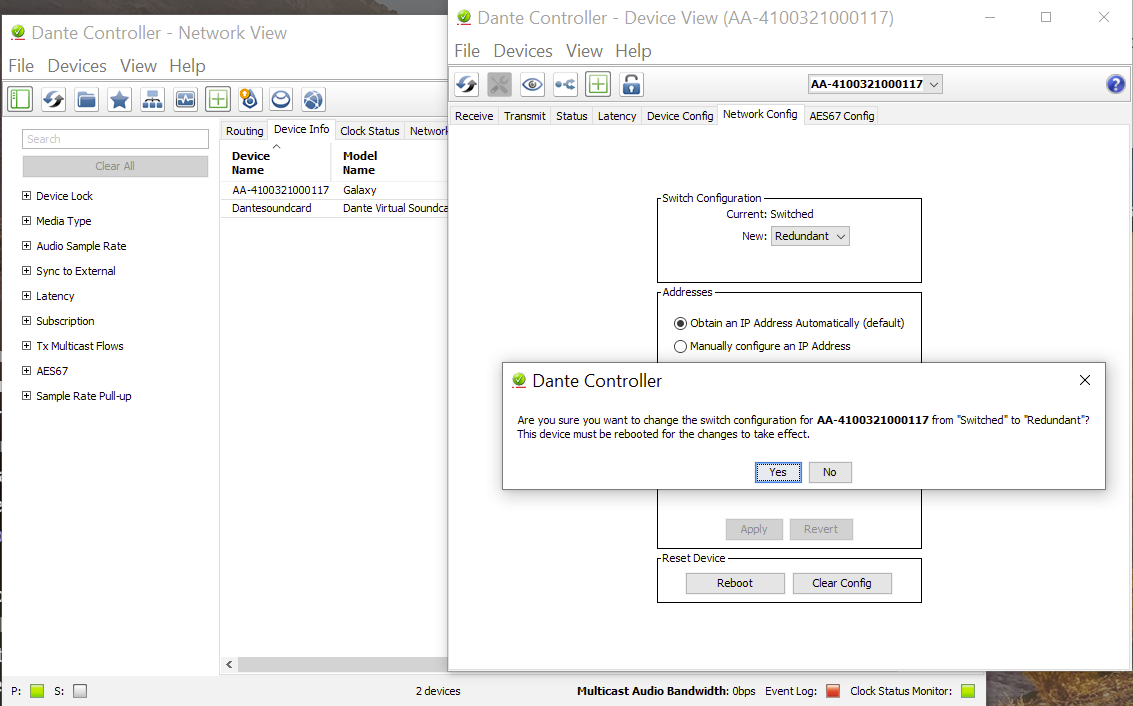Click the star favorites icon in Network View toolbar
The height and width of the screenshot is (706, 1133).
119,99
